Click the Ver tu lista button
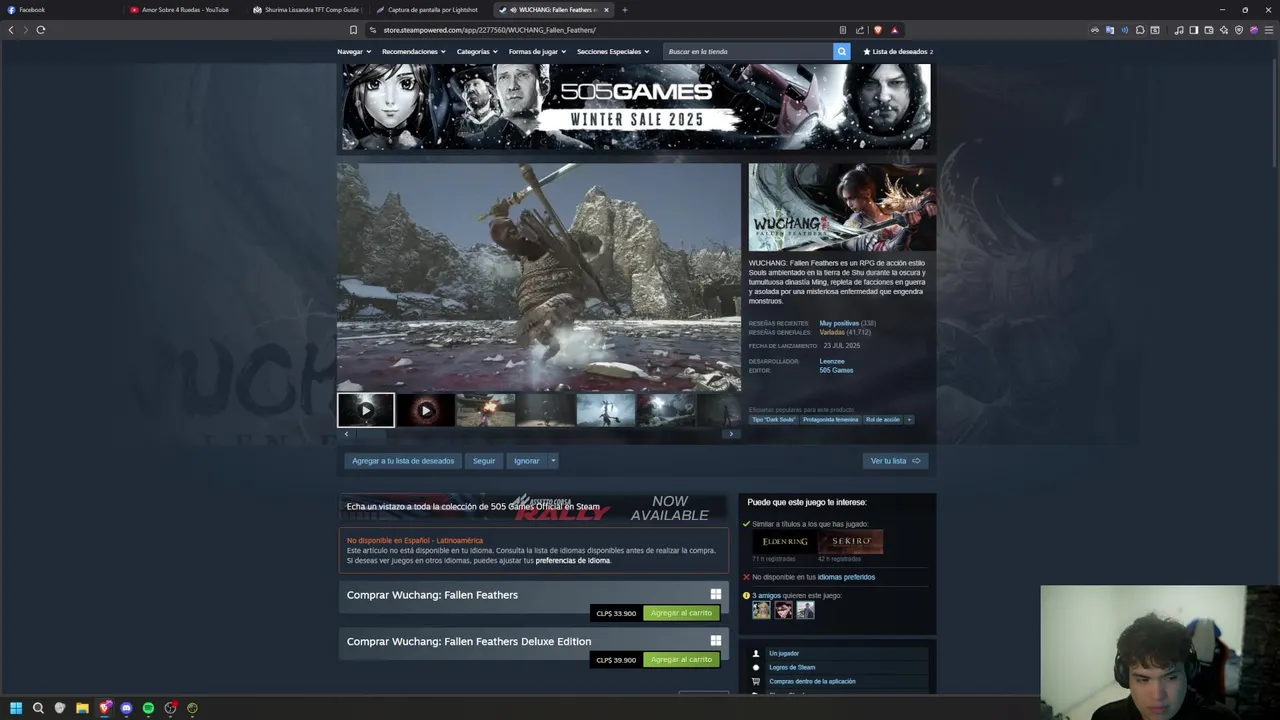Screen dimensions: 1280x720 (895, 461)
